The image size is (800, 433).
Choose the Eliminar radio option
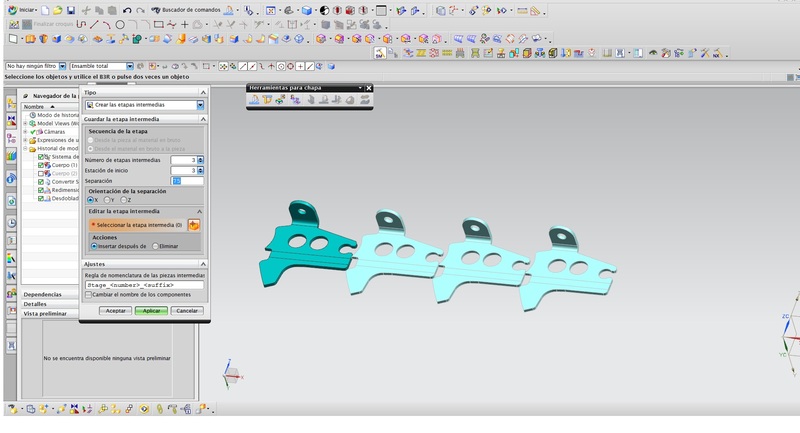click(x=155, y=245)
